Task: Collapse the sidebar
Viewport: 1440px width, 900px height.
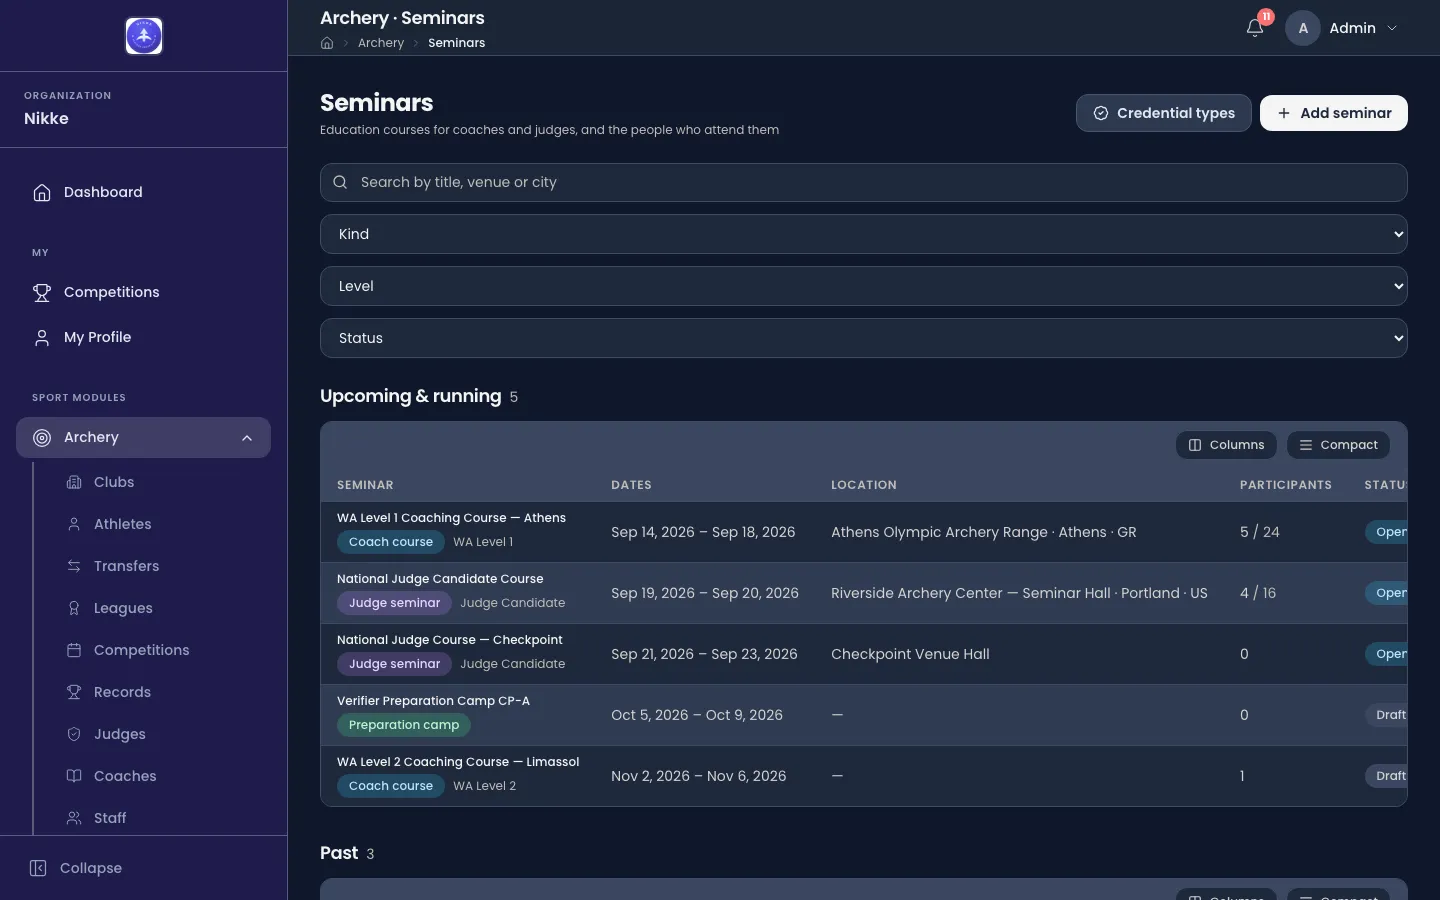Action: click(76, 868)
